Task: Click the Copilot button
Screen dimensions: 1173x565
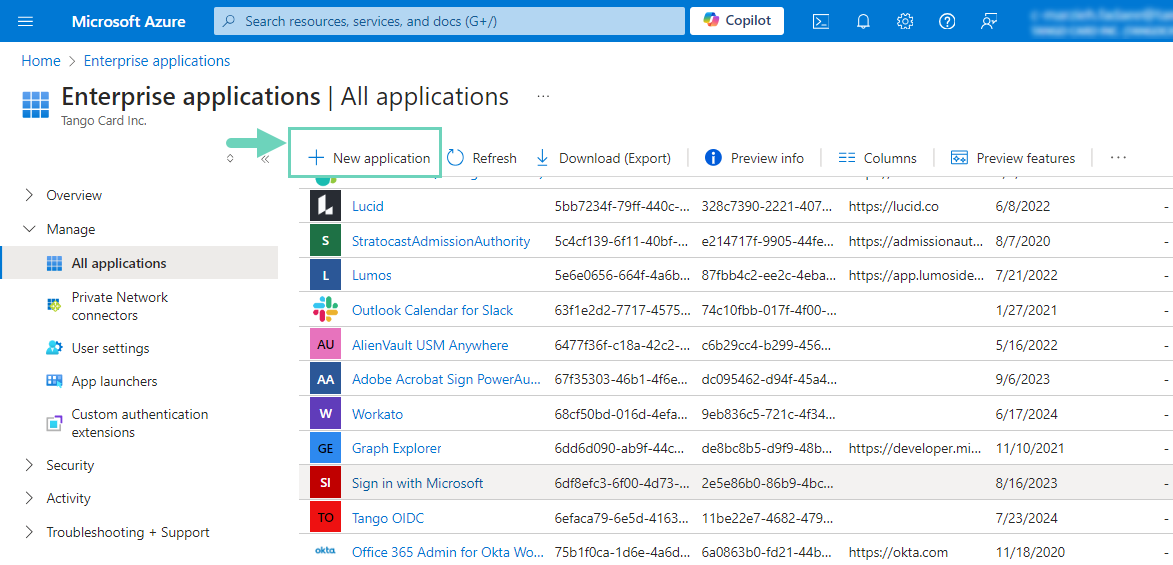Action: [x=737, y=21]
